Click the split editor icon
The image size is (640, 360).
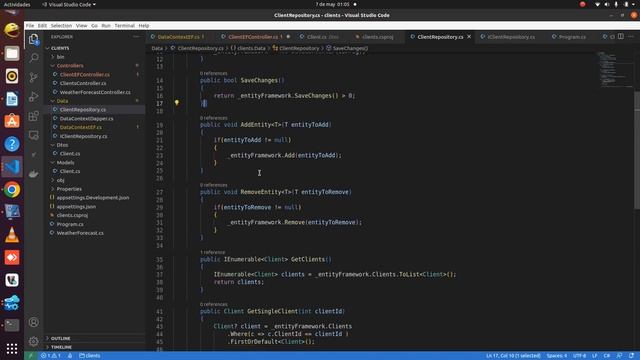tap(621, 37)
